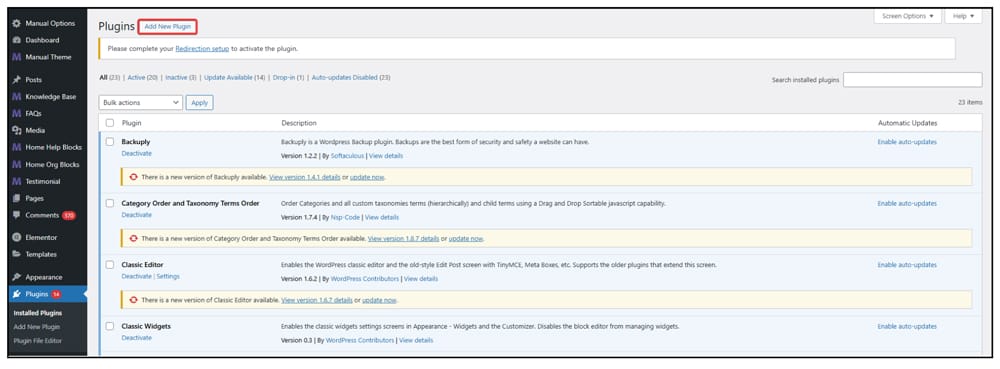Click the Search installed plugins field
1000x369 pixels.
[x=913, y=80]
